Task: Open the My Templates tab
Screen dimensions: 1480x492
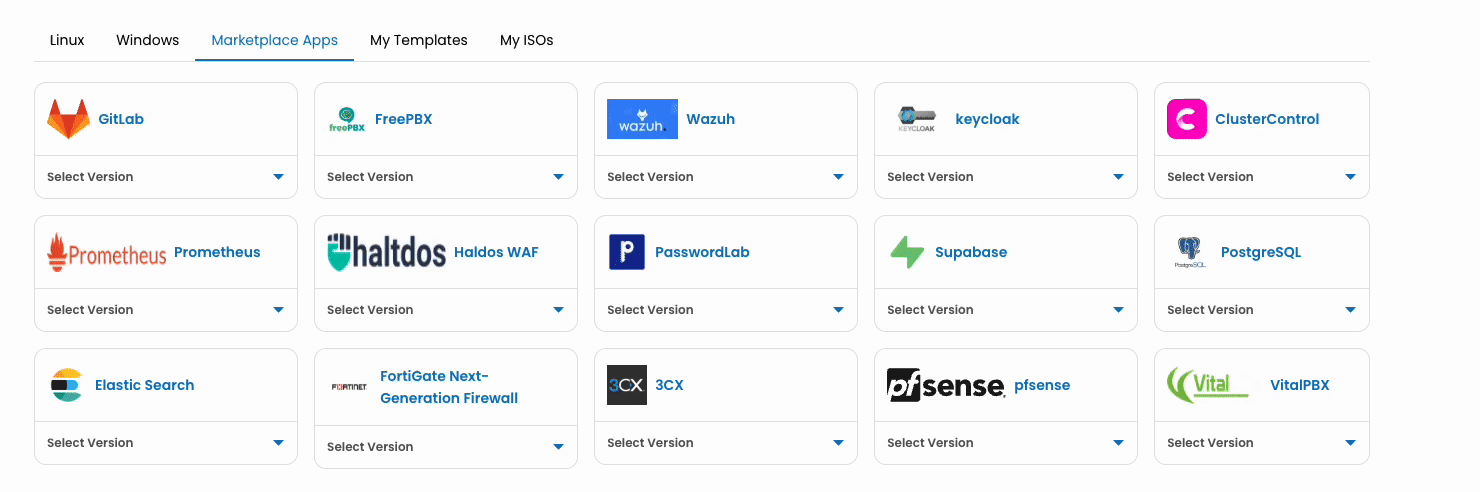Action: [419, 40]
